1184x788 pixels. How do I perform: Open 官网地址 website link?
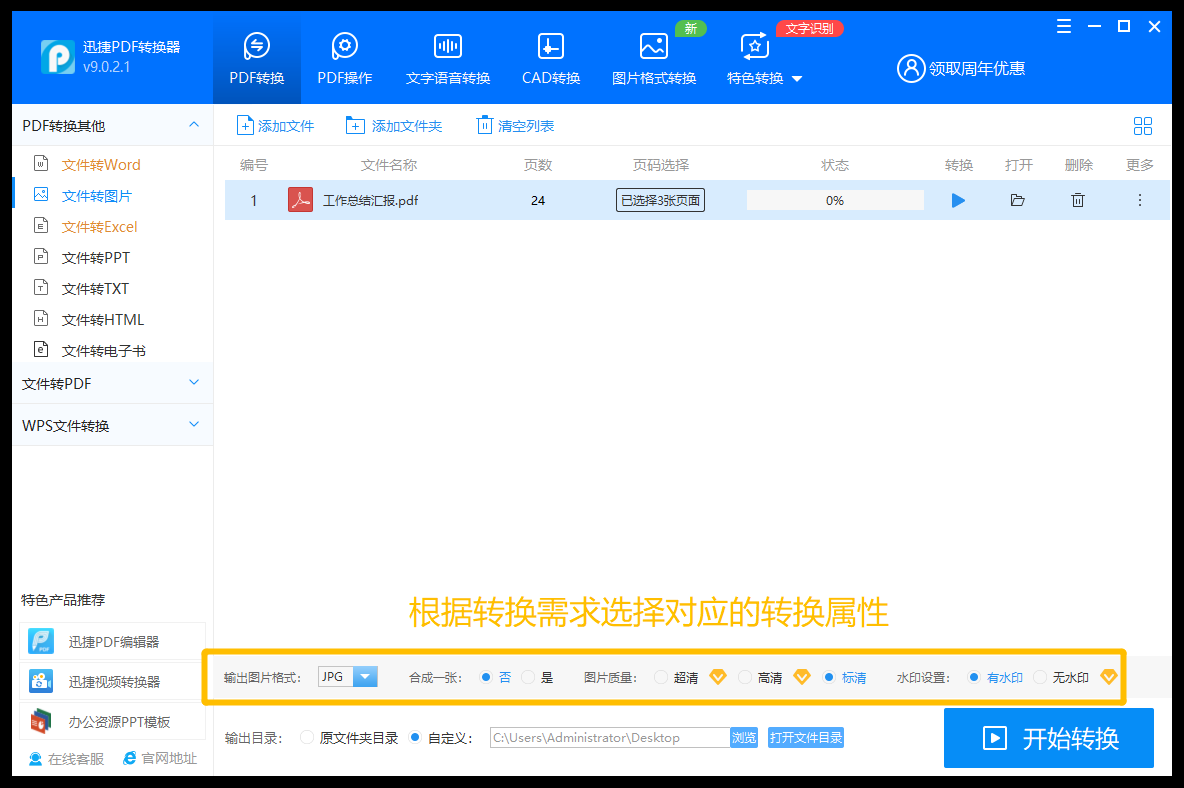coord(160,759)
